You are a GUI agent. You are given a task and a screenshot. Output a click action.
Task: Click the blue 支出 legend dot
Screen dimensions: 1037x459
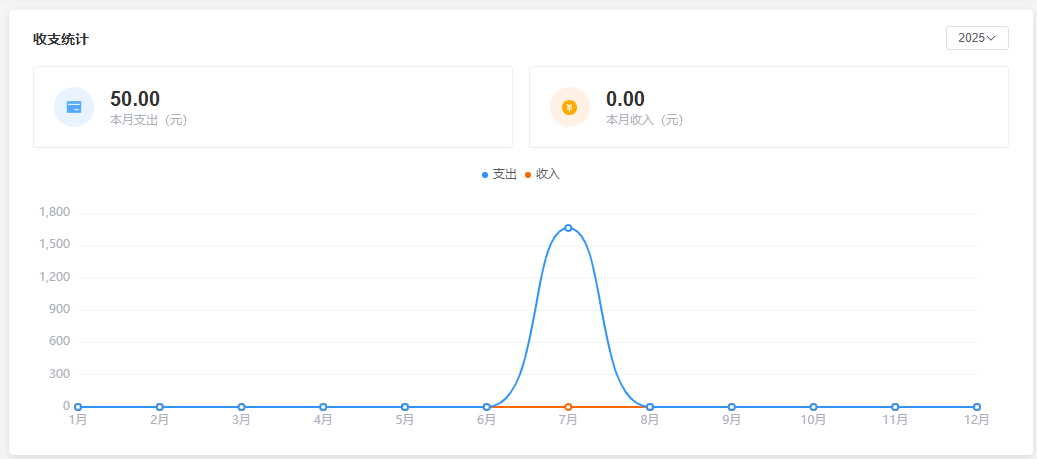(x=485, y=175)
